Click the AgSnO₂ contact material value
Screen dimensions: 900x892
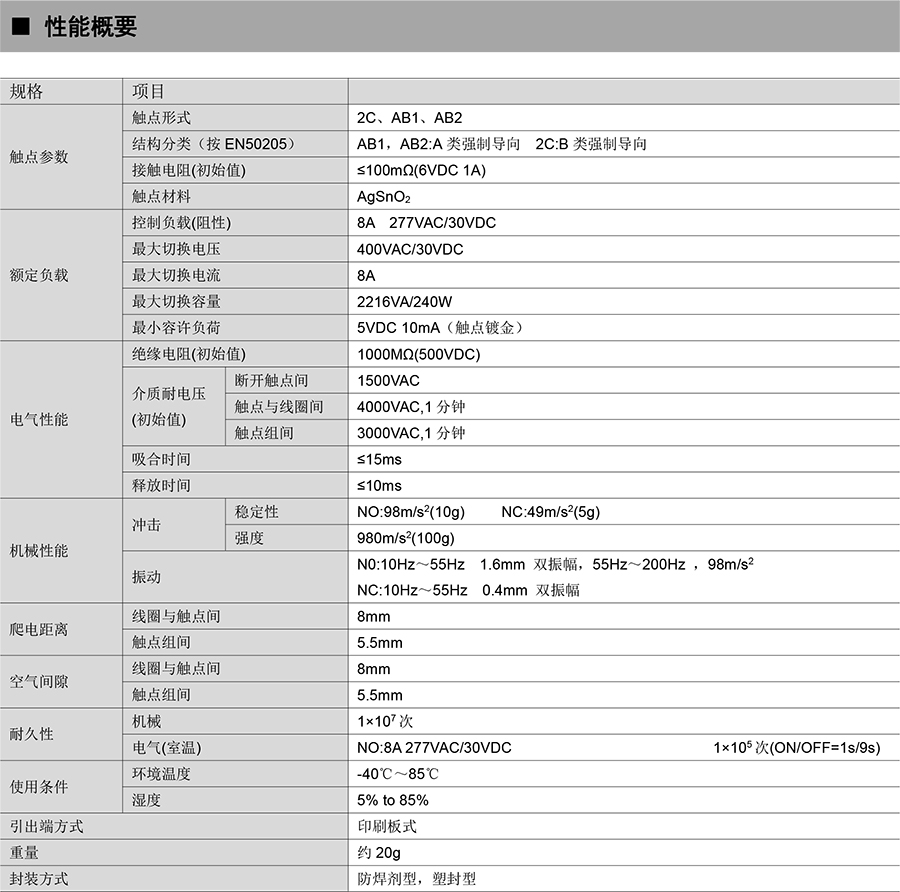click(x=384, y=197)
